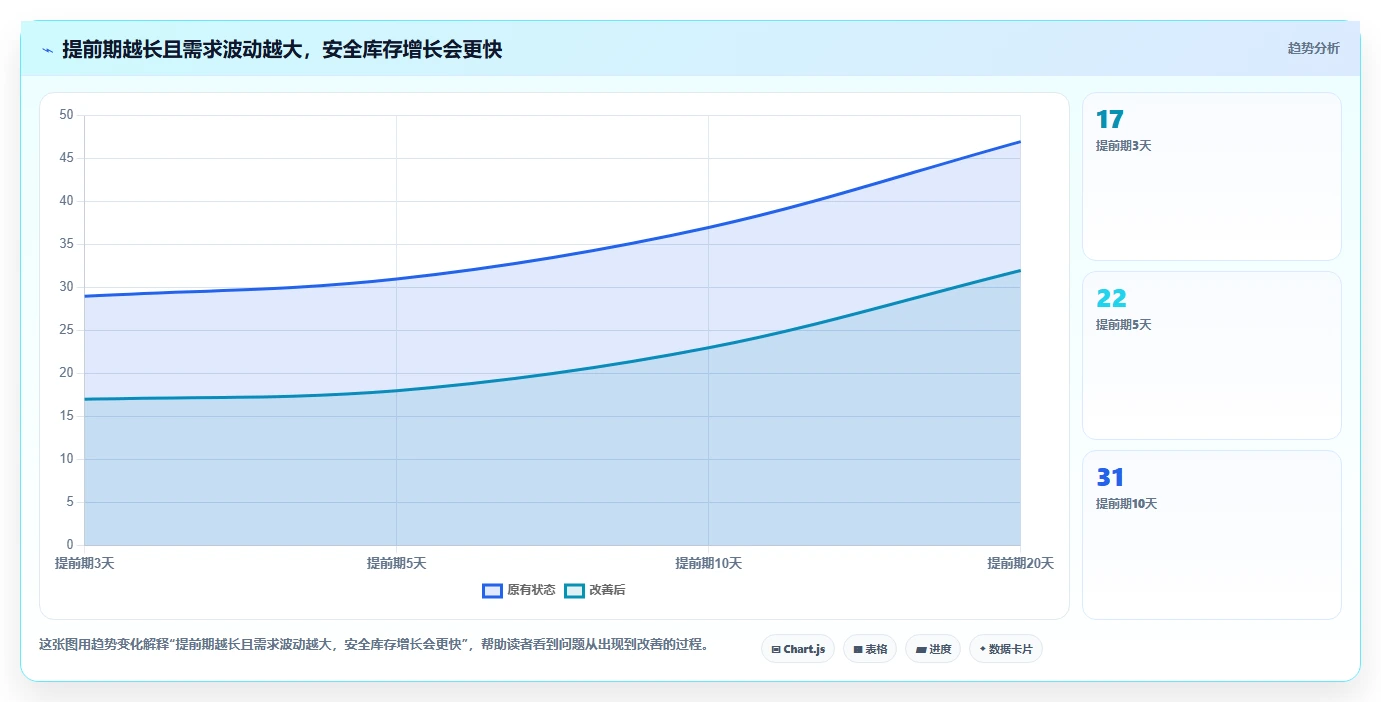Image resolution: width=1381 pixels, height=702 pixels.
Task: Click the 提前期3天 x-axis label
Action: click(x=84, y=563)
